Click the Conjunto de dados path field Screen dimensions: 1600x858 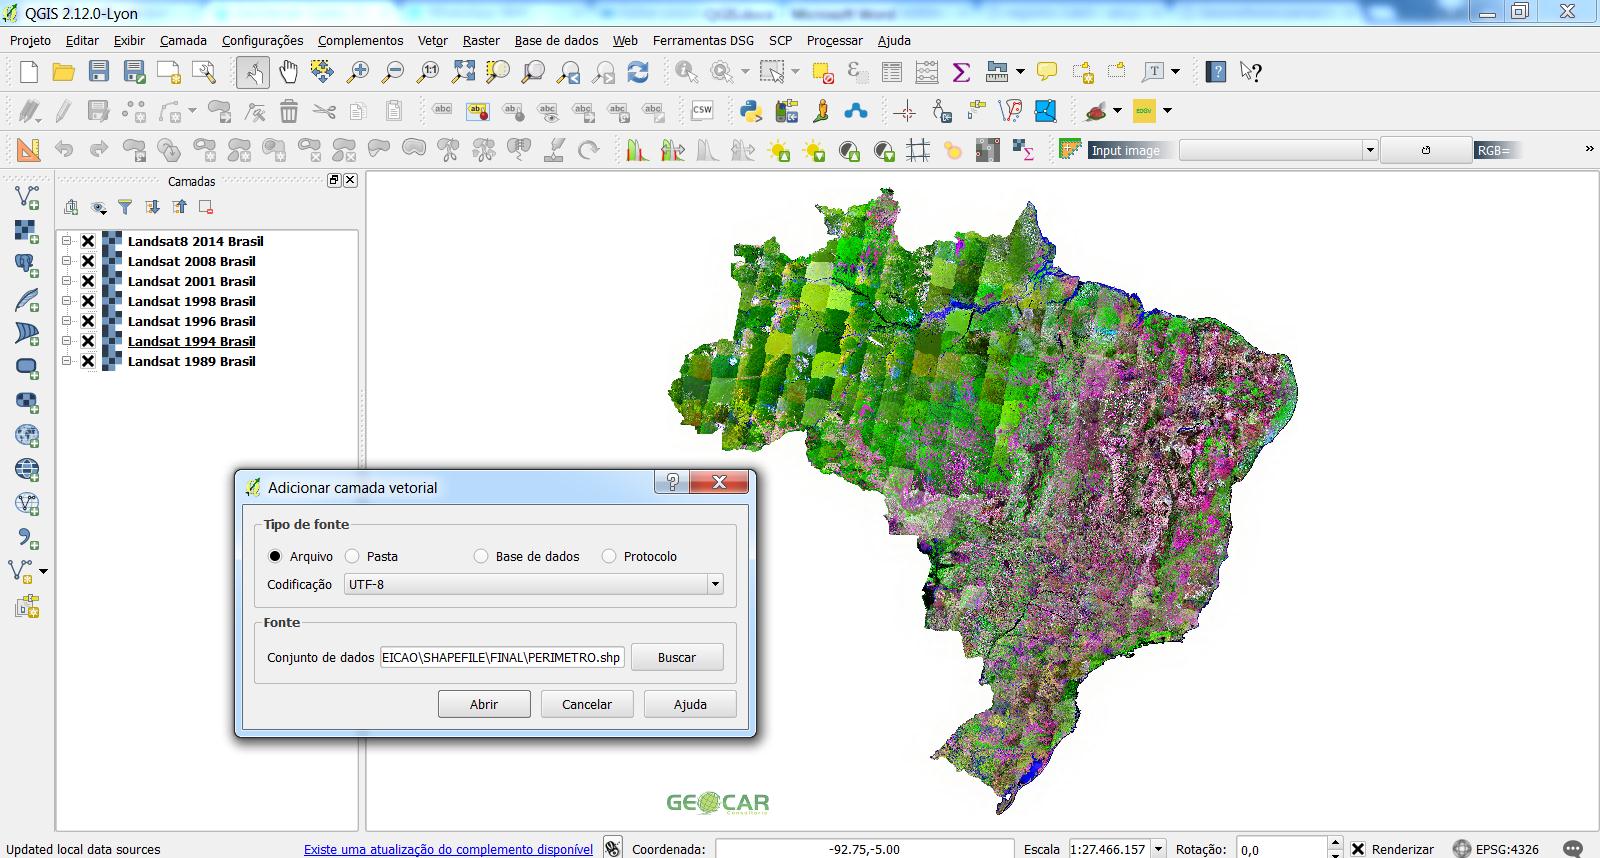click(x=502, y=657)
